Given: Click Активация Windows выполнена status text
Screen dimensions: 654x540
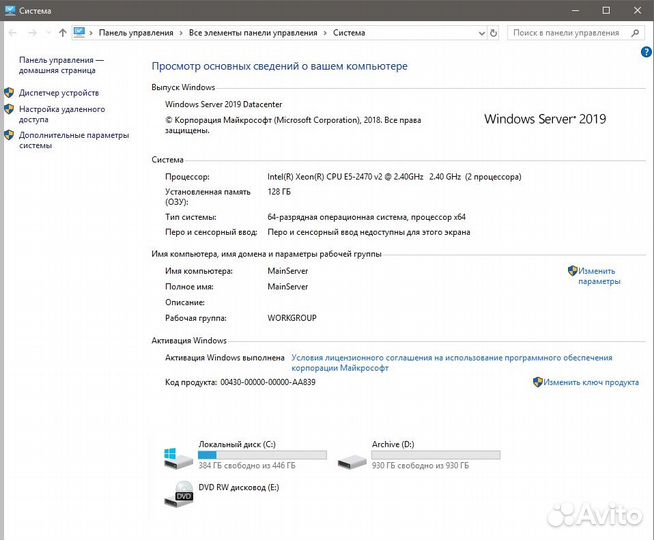Looking at the screenshot, I should (224, 357).
